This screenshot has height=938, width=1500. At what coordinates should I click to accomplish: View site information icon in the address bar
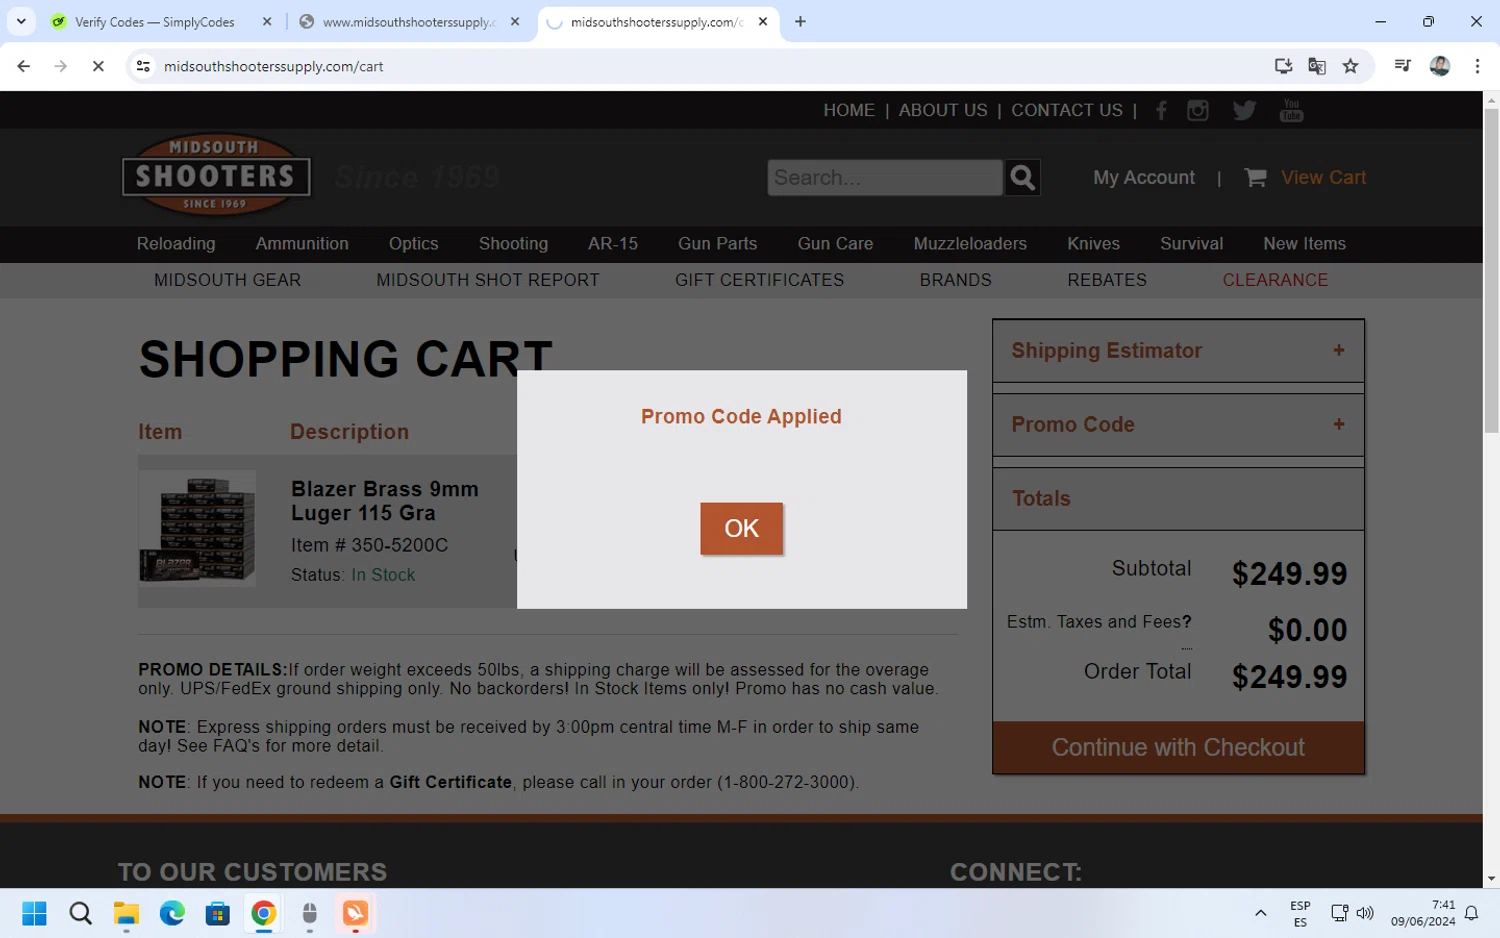click(143, 66)
